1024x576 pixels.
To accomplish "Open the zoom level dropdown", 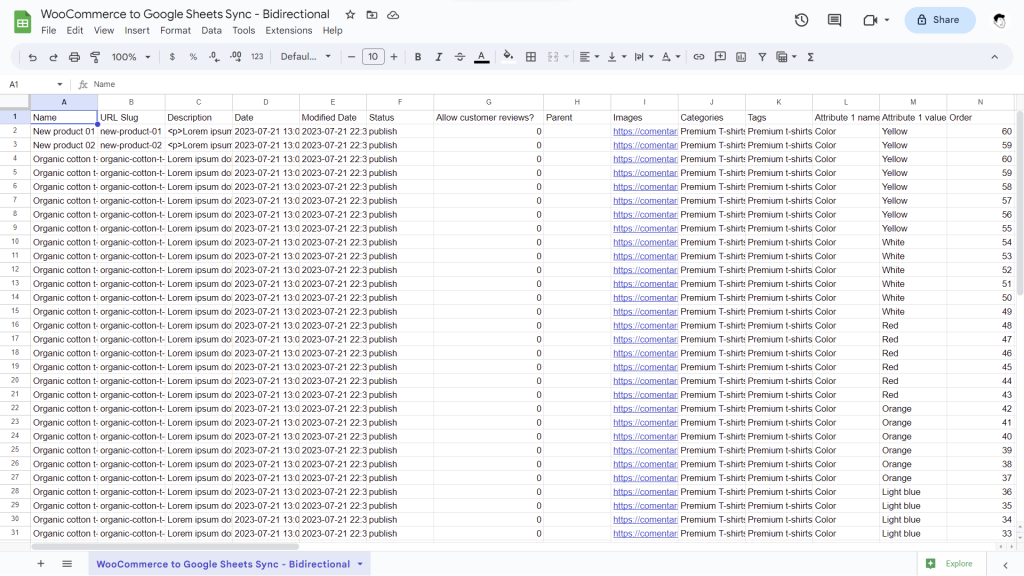I will 128,57.
